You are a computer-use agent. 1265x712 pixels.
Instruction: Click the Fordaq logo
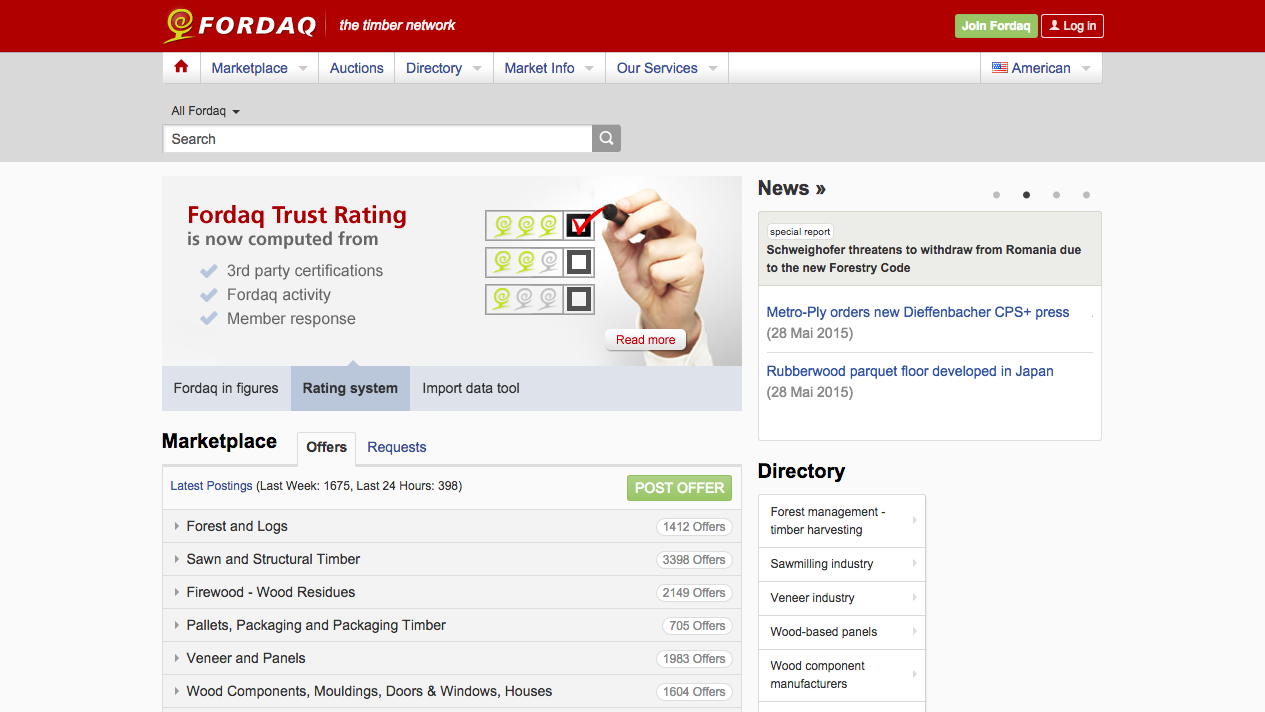click(x=240, y=25)
